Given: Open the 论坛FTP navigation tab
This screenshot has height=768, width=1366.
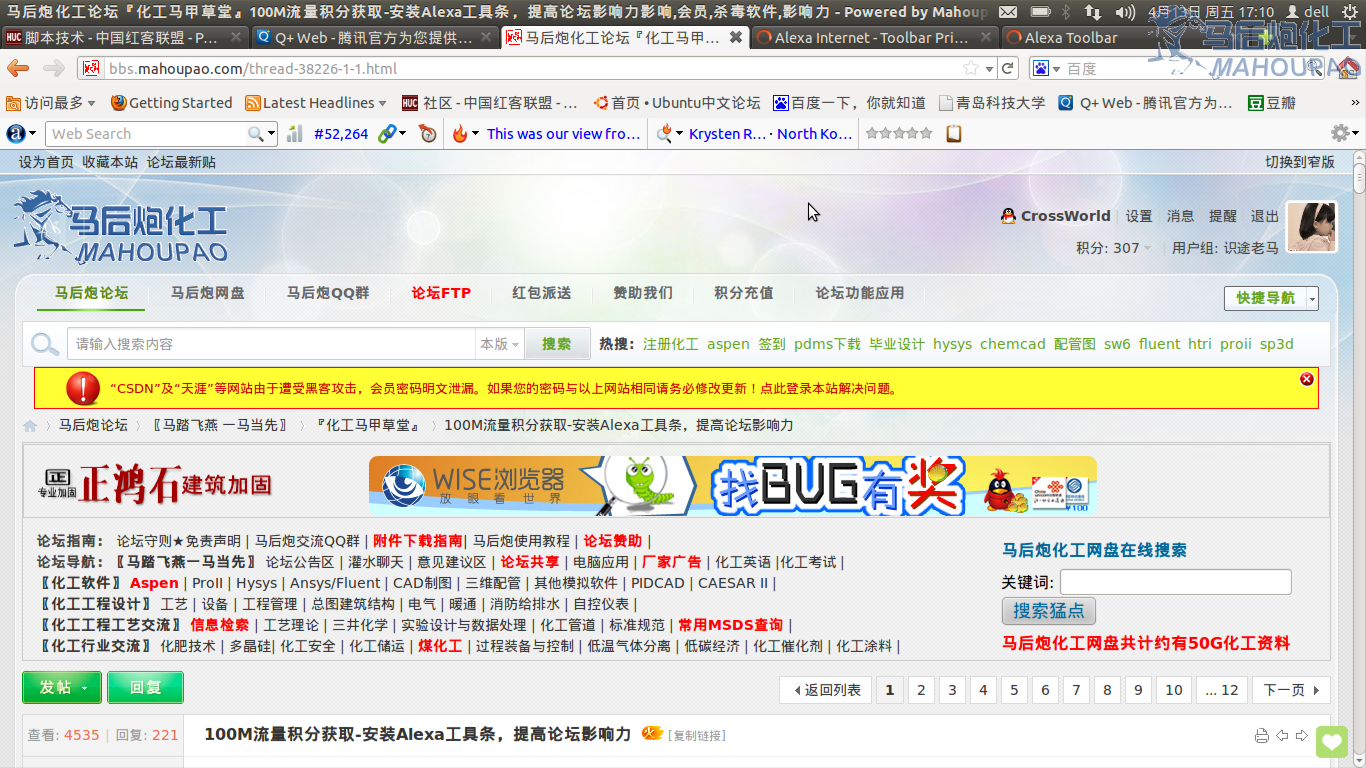Looking at the screenshot, I should (441, 293).
